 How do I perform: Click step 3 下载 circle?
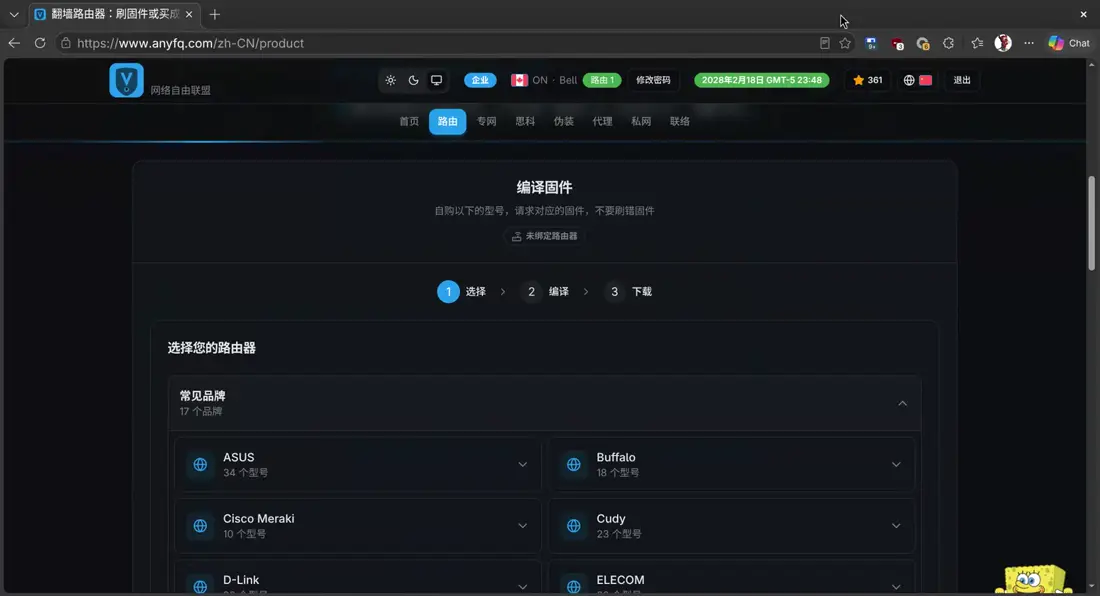[x=615, y=292]
